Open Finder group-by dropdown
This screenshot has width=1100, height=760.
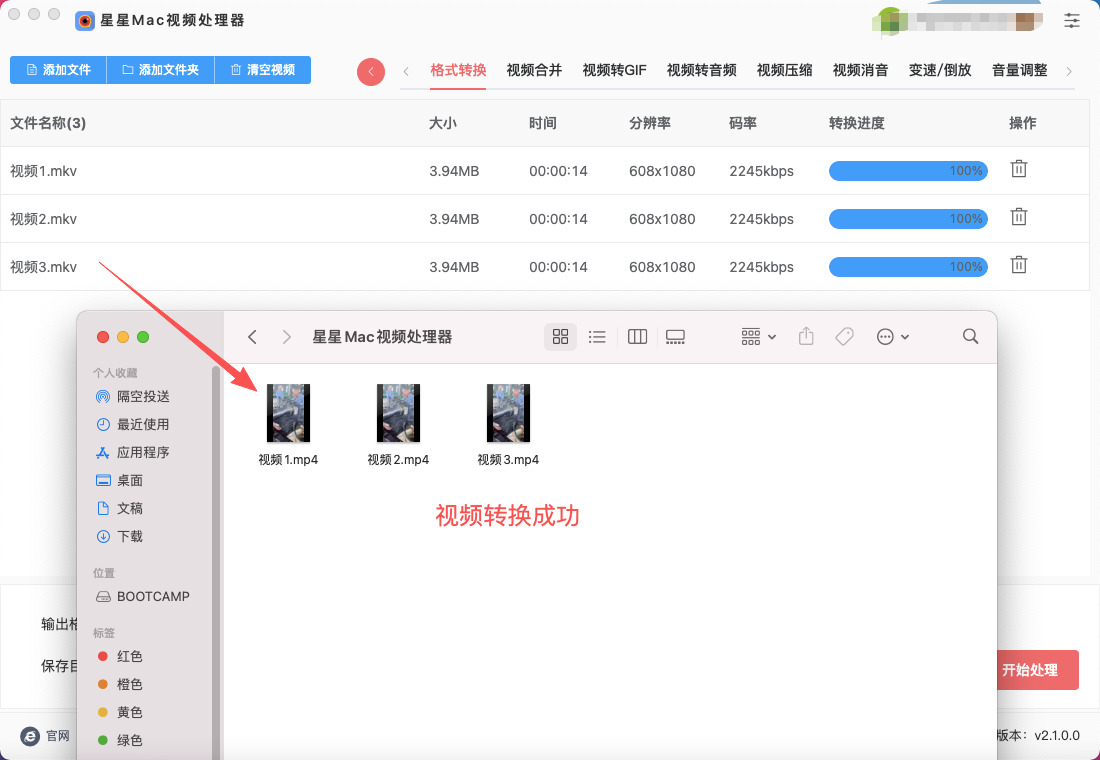[x=758, y=337]
